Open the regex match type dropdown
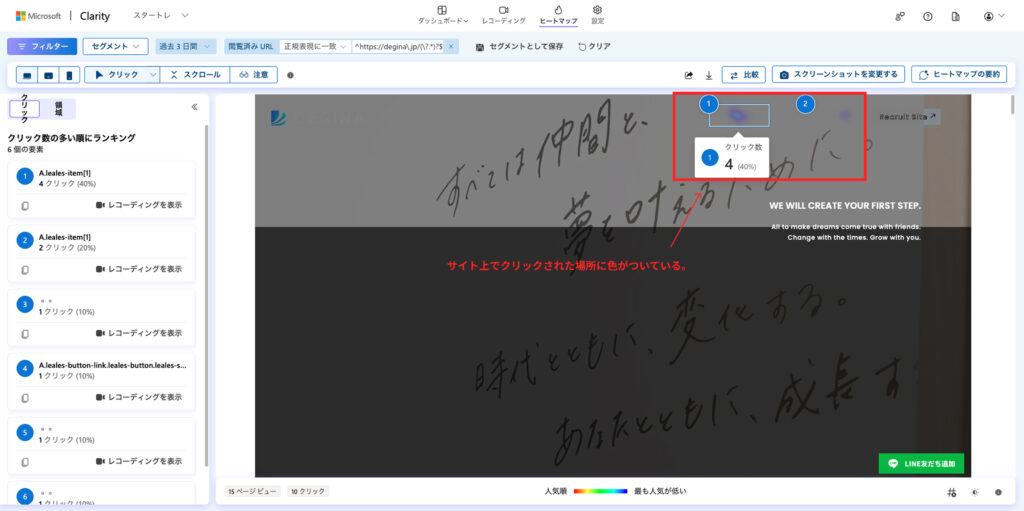Screen dimensions: 1024x511 (315, 46)
